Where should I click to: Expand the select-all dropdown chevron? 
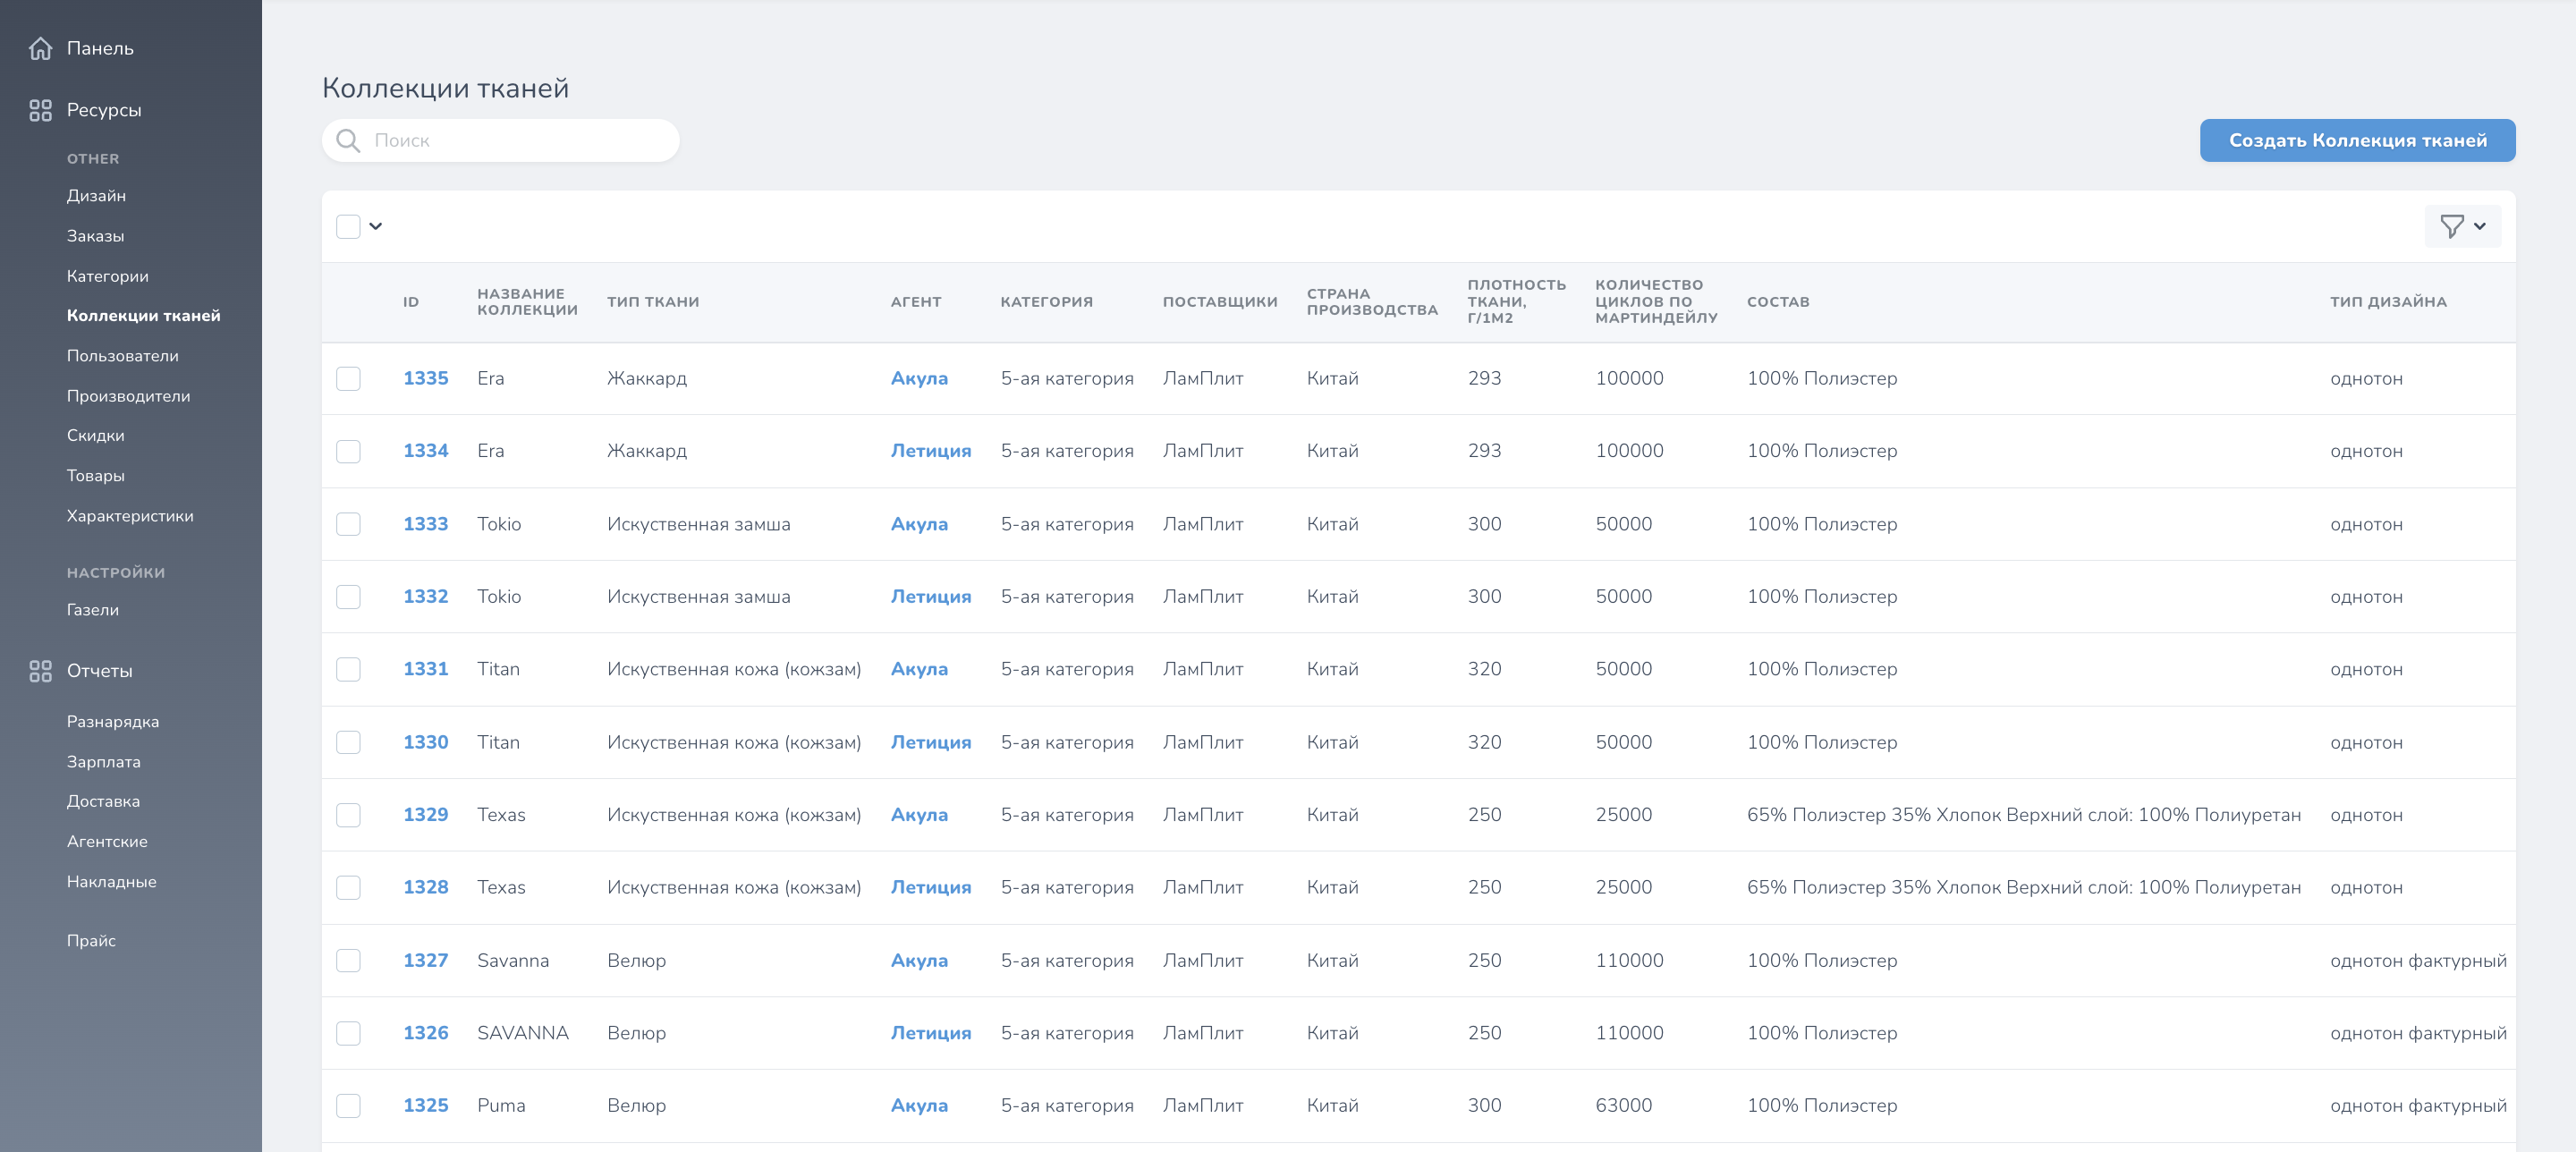pyautogui.click(x=376, y=226)
